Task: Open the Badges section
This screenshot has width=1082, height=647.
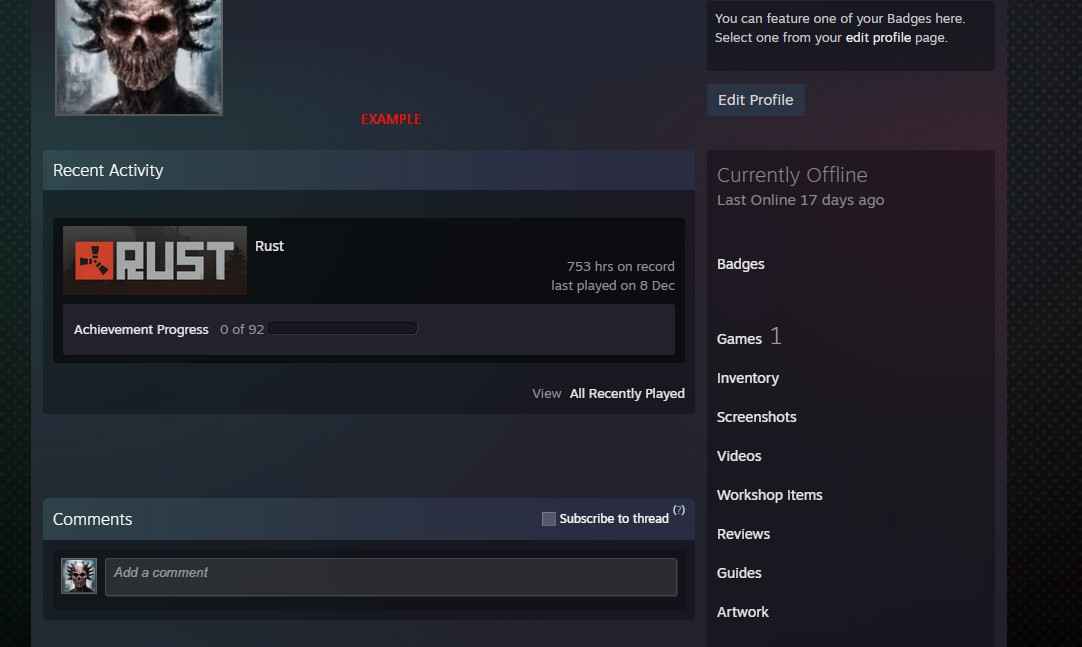Action: 740,264
